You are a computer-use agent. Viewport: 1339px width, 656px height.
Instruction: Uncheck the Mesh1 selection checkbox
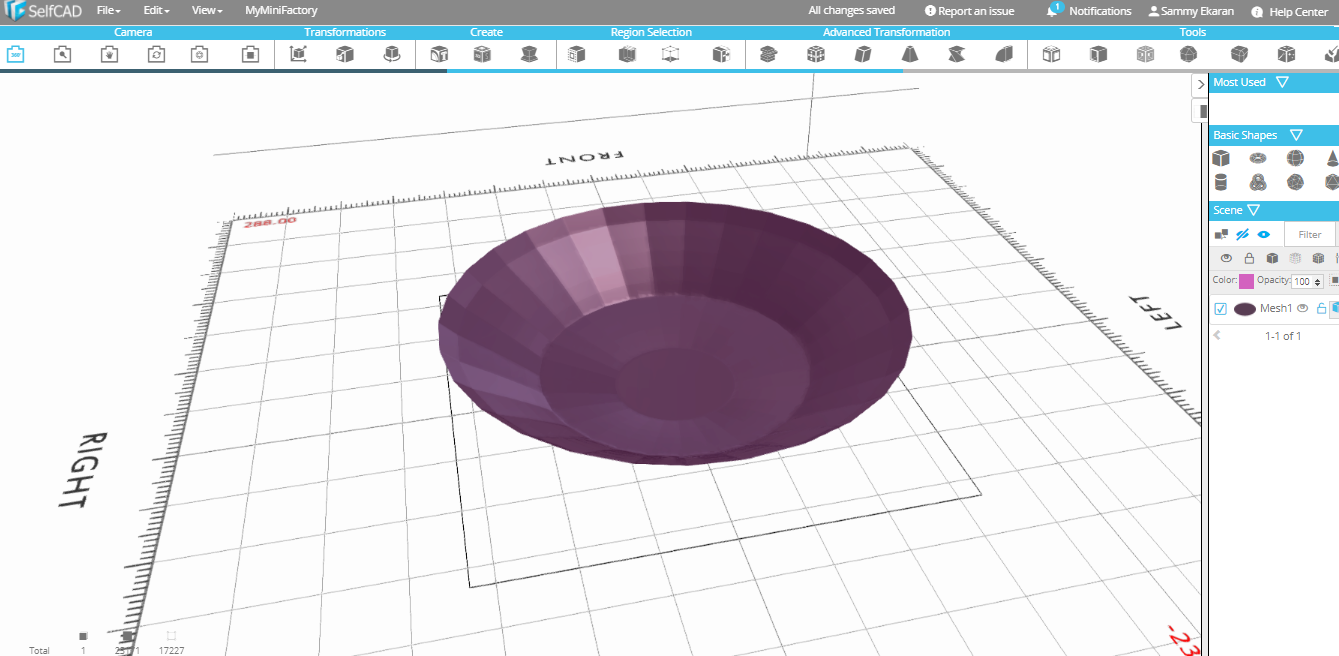point(1220,308)
